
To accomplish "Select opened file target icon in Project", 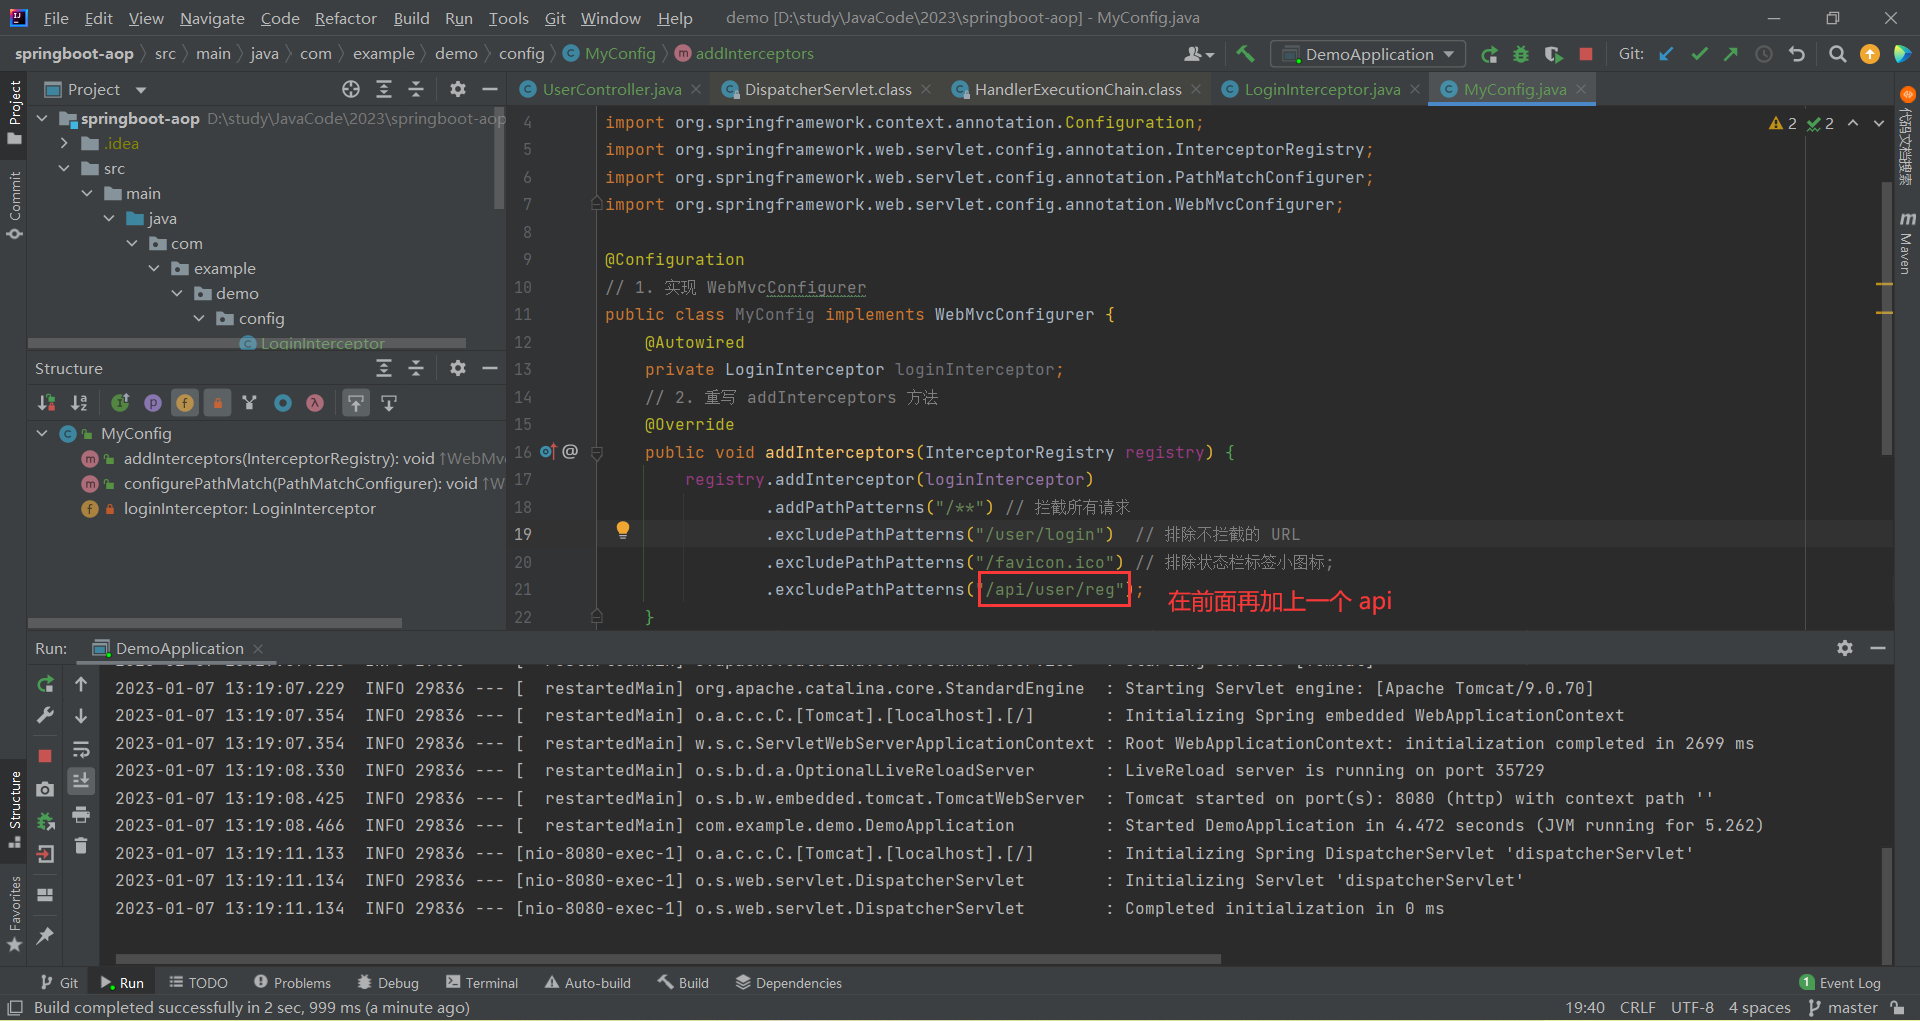I will pyautogui.click(x=351, y=89).
